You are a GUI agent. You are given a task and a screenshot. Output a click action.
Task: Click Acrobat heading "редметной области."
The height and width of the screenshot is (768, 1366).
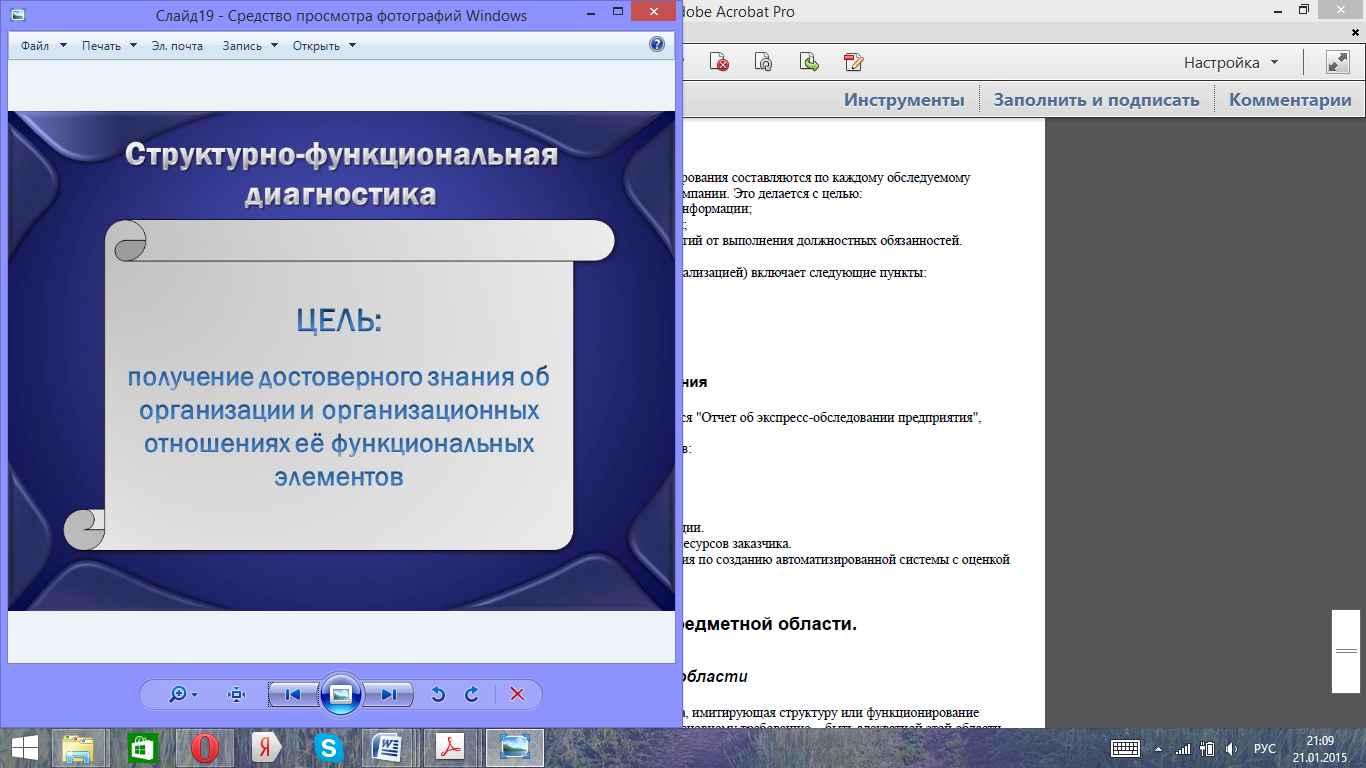click(x=770, y=624)
